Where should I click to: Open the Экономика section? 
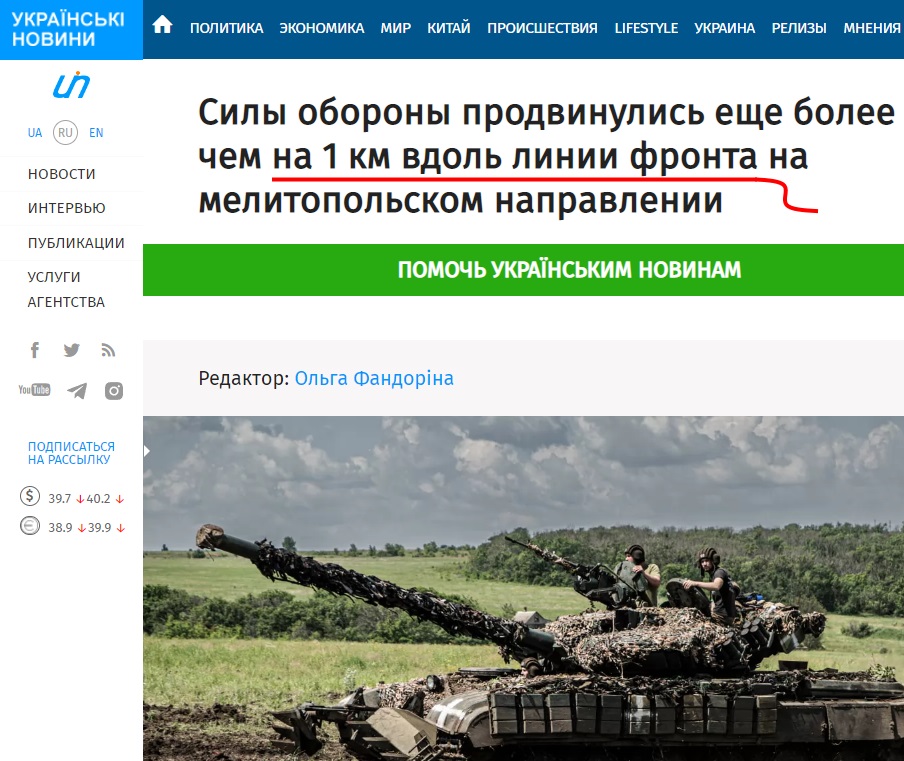point(322,28)
